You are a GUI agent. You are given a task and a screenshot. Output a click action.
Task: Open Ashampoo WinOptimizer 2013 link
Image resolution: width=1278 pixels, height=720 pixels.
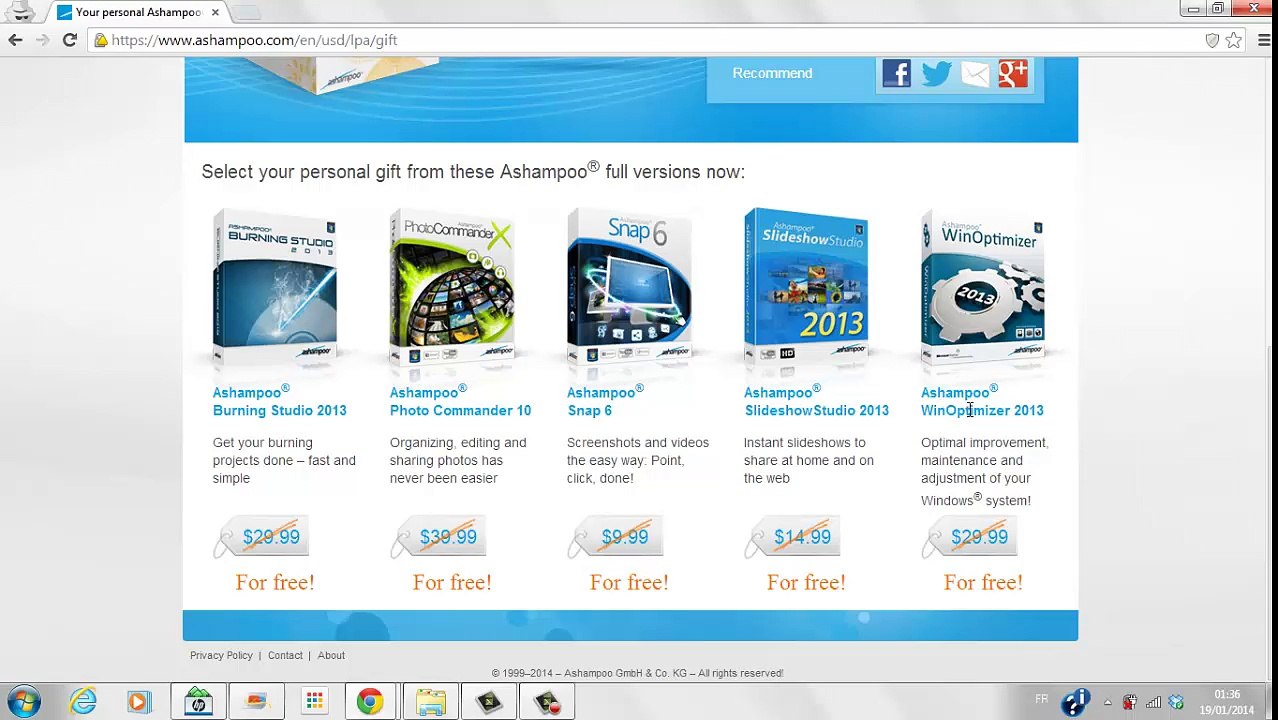[x=982, y=401]
